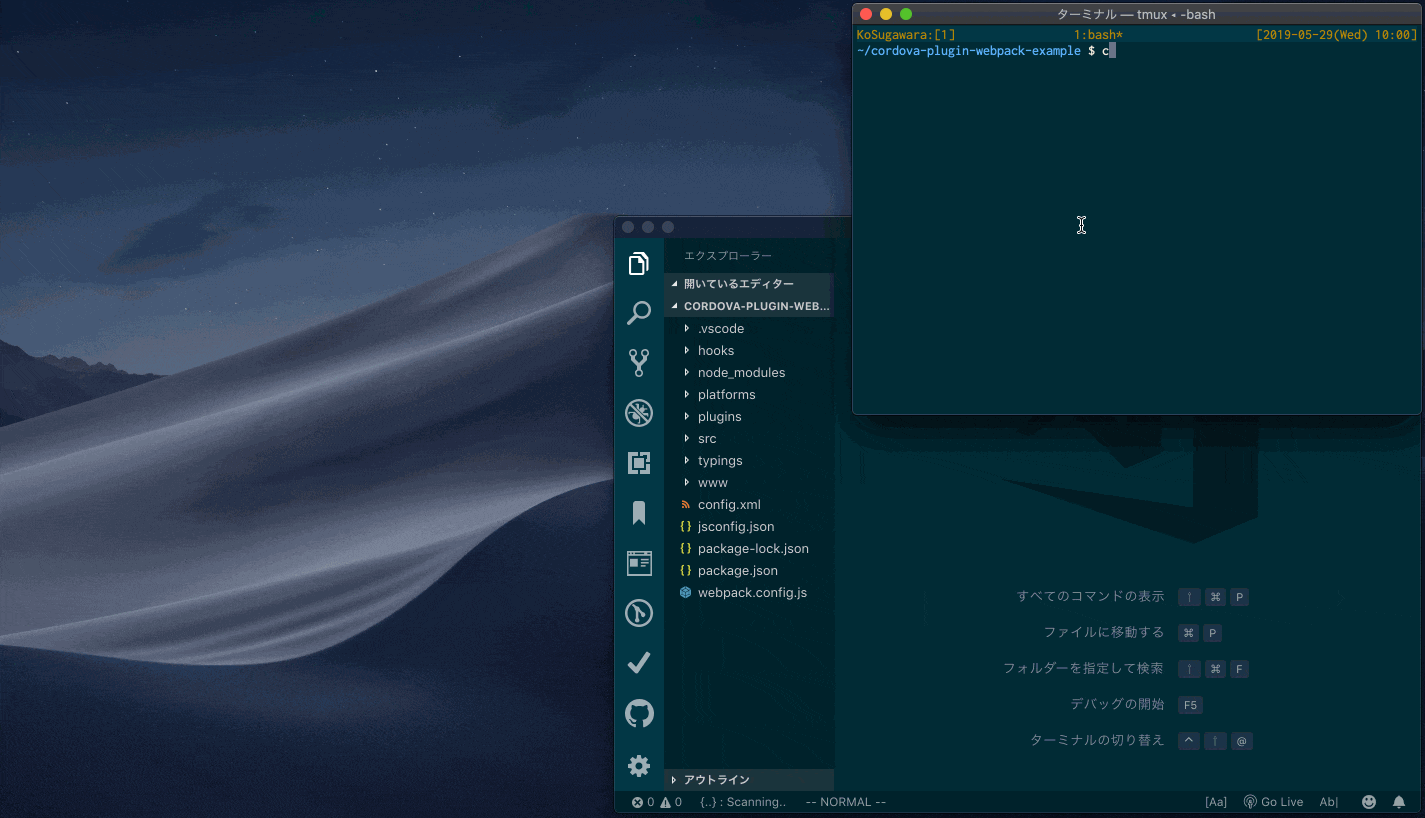The image size is (1425, 818).
Task: Maximize the terminal window with green button
Action: [x=906, y=14]
